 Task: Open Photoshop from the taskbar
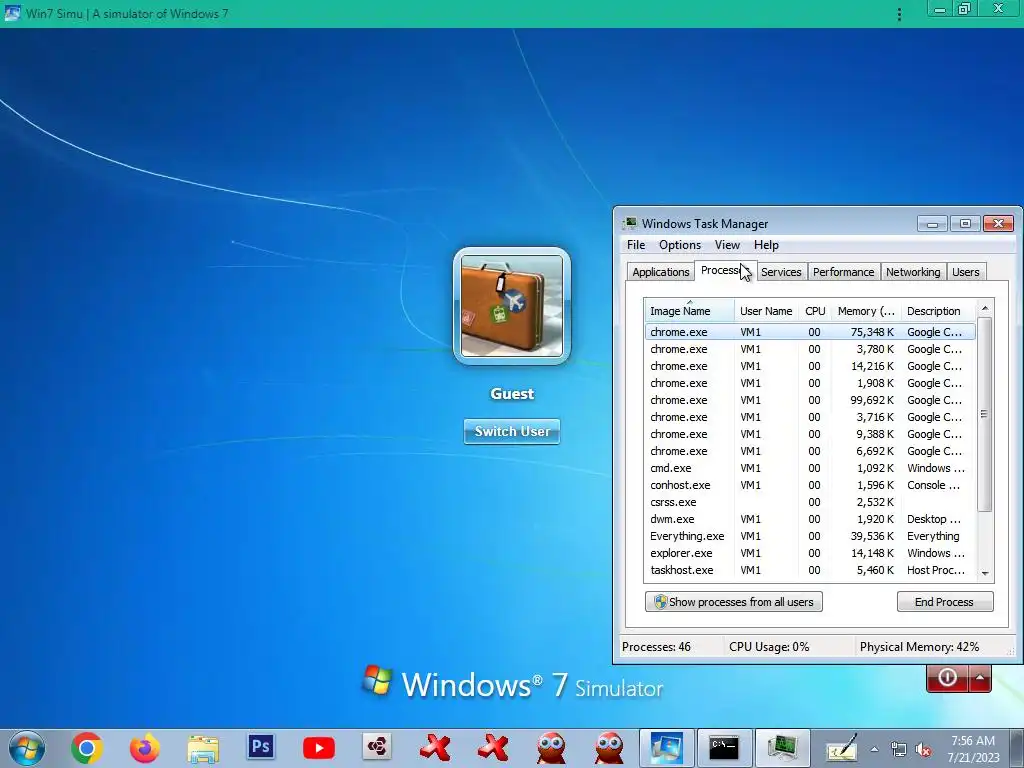pos(261,746)
